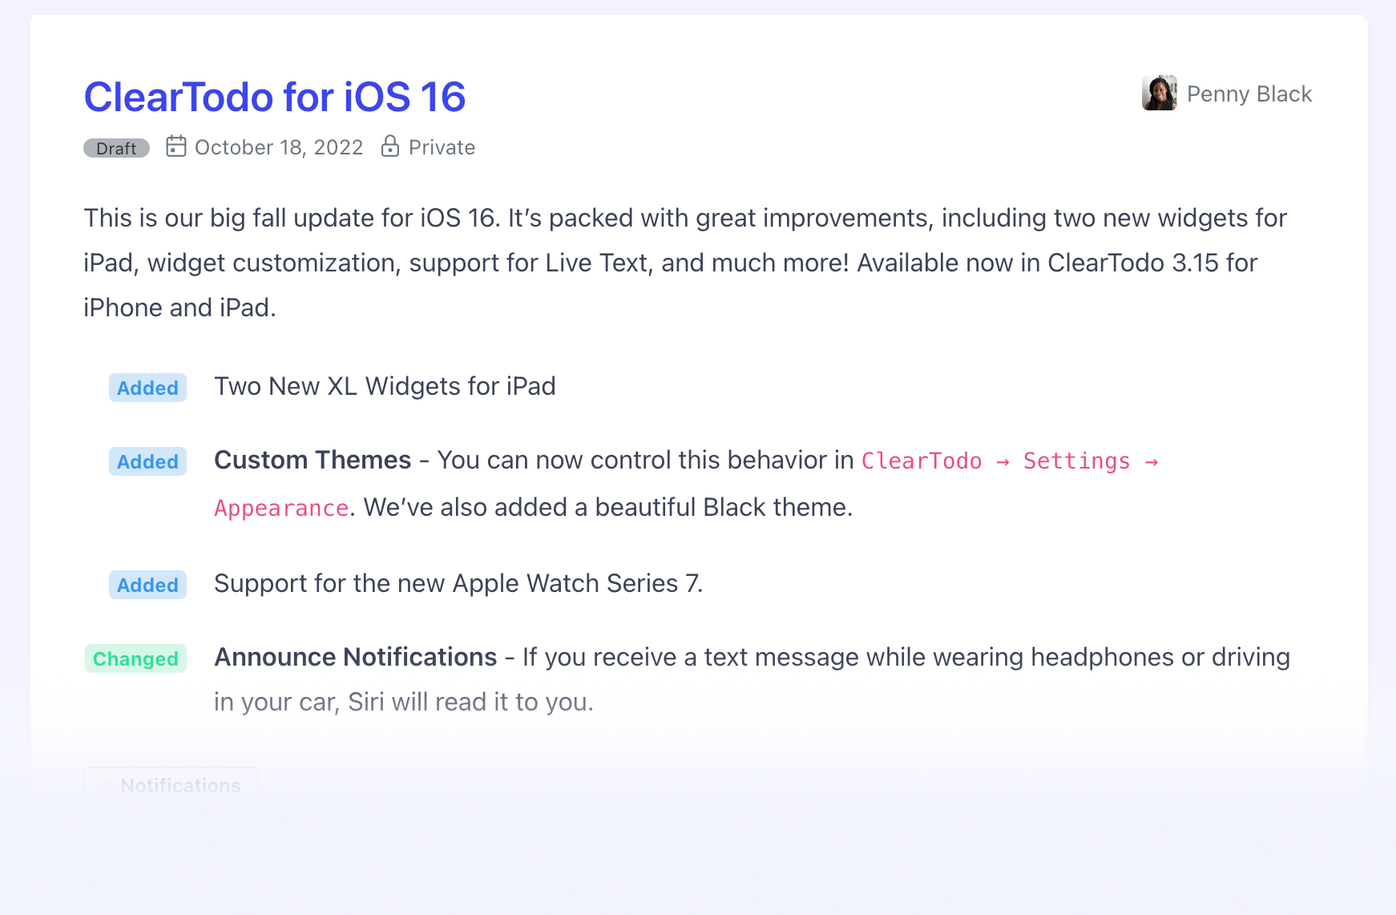Click the calendar icon beside the date

tap(176, 146)
